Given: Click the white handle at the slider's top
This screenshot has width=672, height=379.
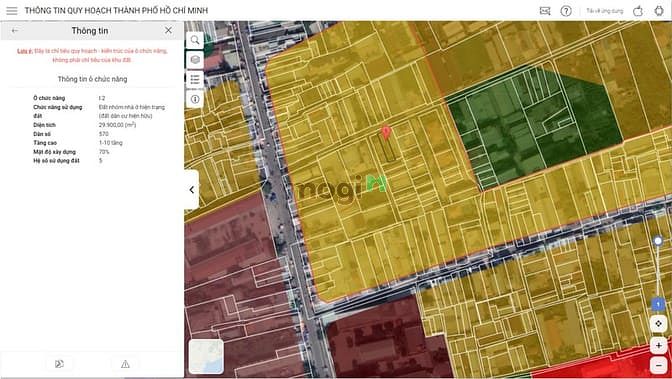Looking at the screenshot, I should click(658, 241).
